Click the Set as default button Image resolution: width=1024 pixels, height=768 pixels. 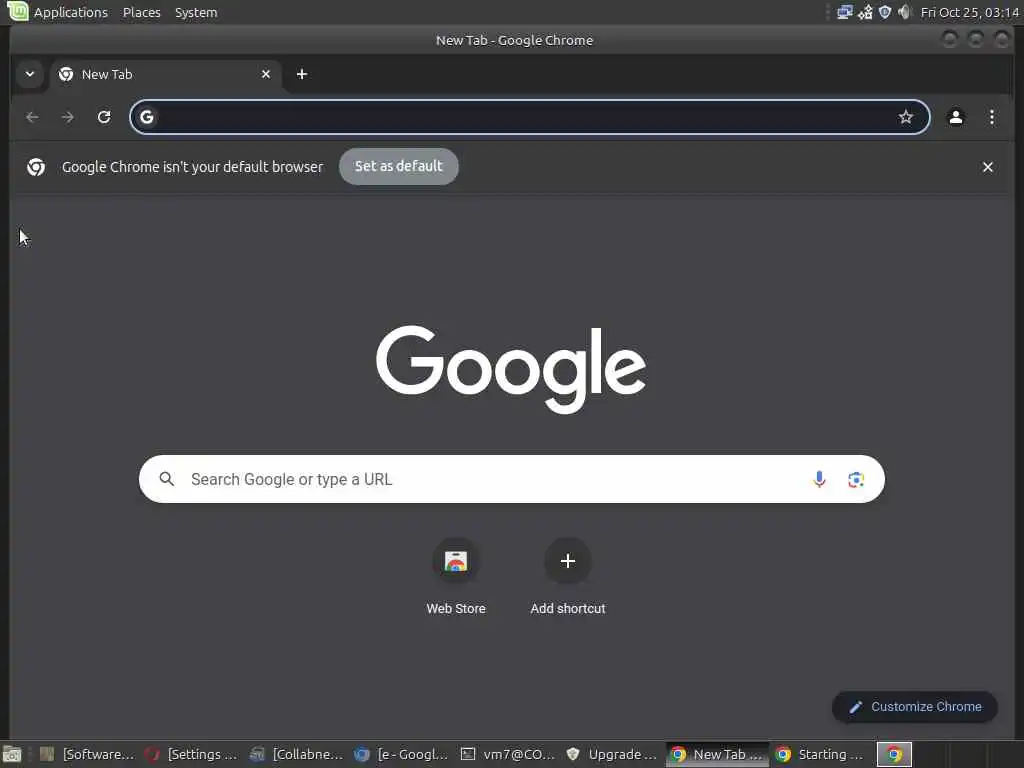click(x=398, y=167)
